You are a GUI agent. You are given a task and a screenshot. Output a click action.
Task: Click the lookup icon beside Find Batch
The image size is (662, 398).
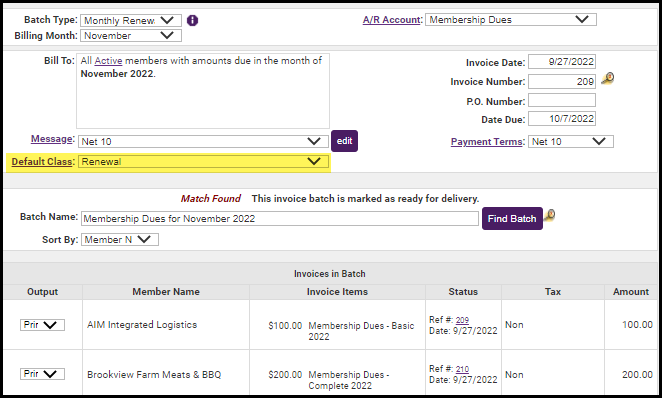(549, 216)
